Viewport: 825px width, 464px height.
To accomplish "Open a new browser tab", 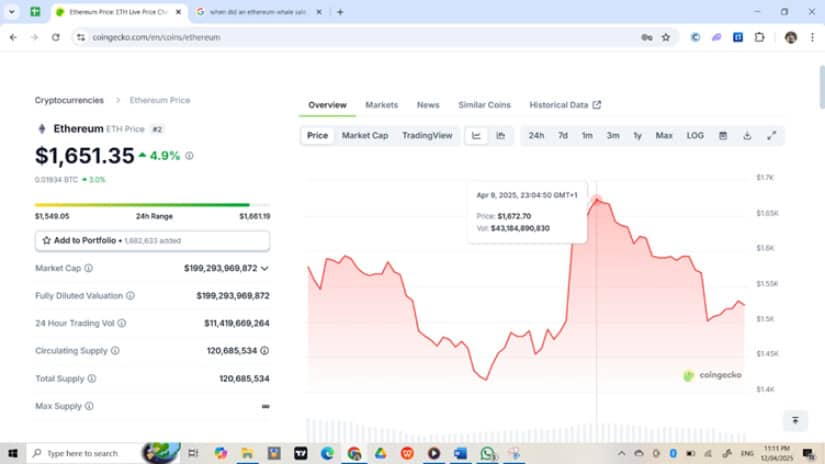I will click(340, 12).
